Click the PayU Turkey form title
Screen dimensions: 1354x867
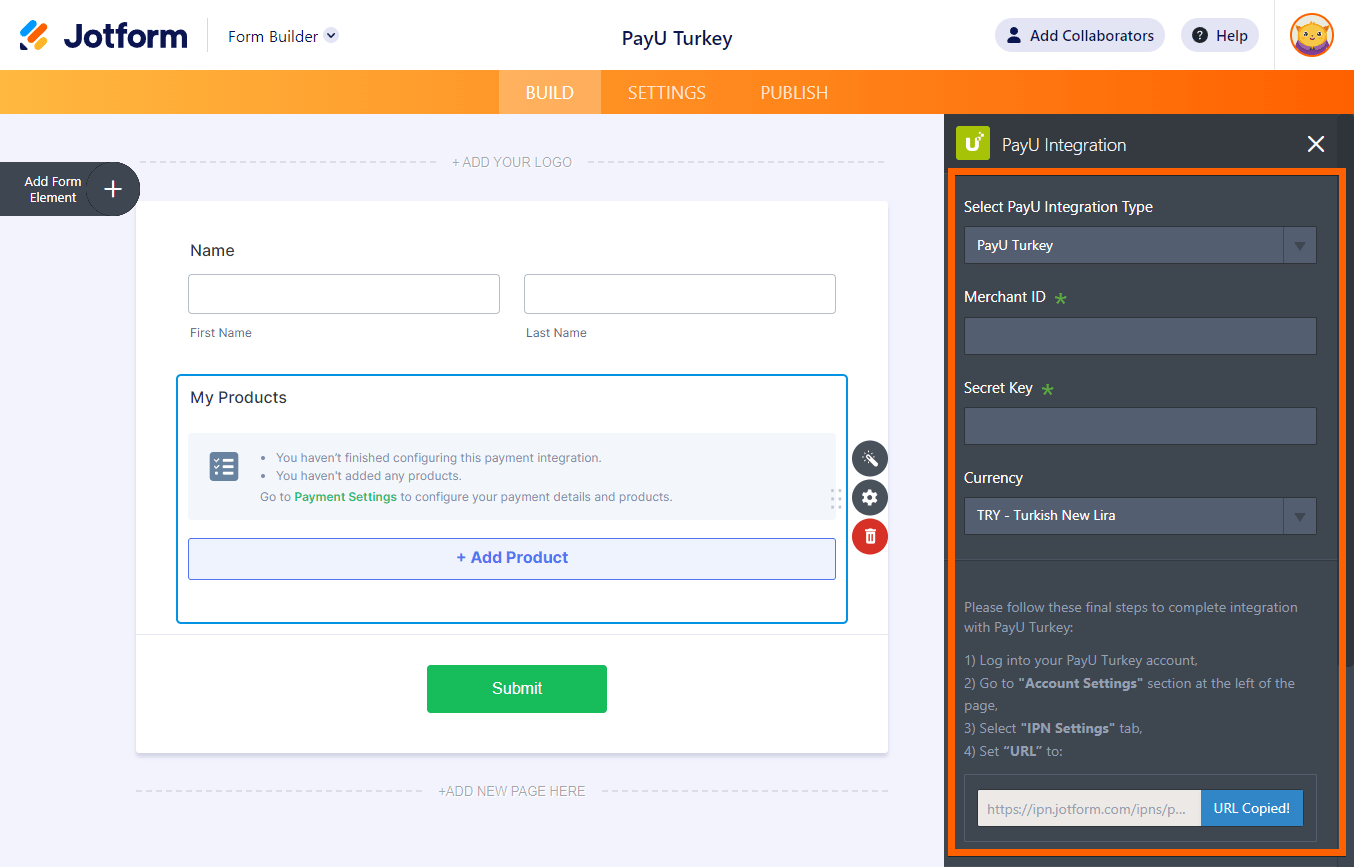coord(677,38)
